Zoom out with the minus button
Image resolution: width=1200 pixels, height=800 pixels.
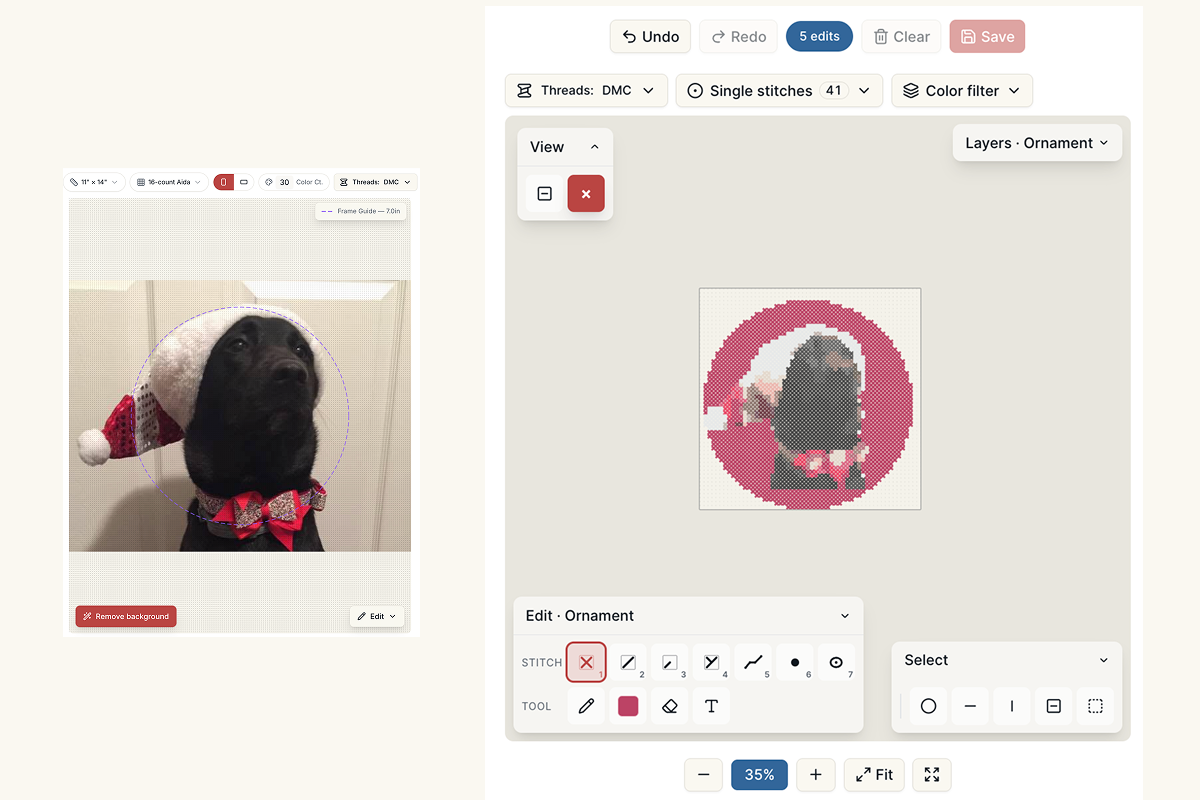(704, 775)
